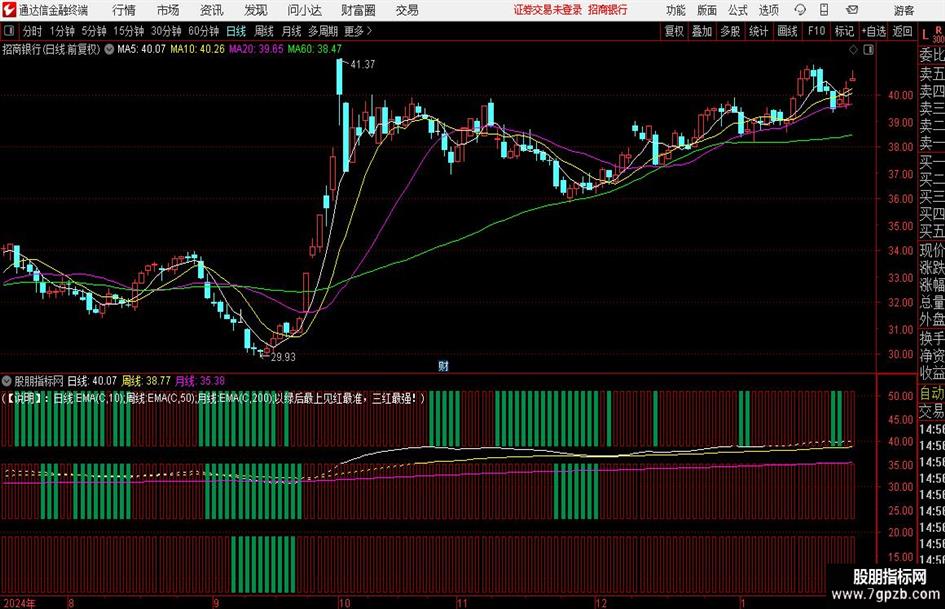Open the 市场 menu
This screenshot has height=609, width=945.
point(168,10)
